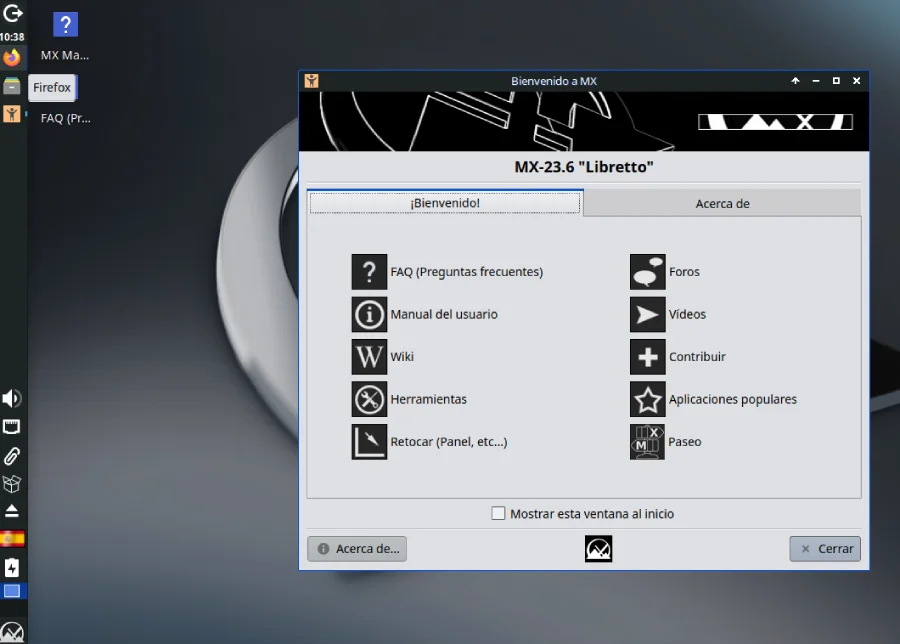Launch Firefox from the side panel
900x644 pixels.
(x=12, y=58)
